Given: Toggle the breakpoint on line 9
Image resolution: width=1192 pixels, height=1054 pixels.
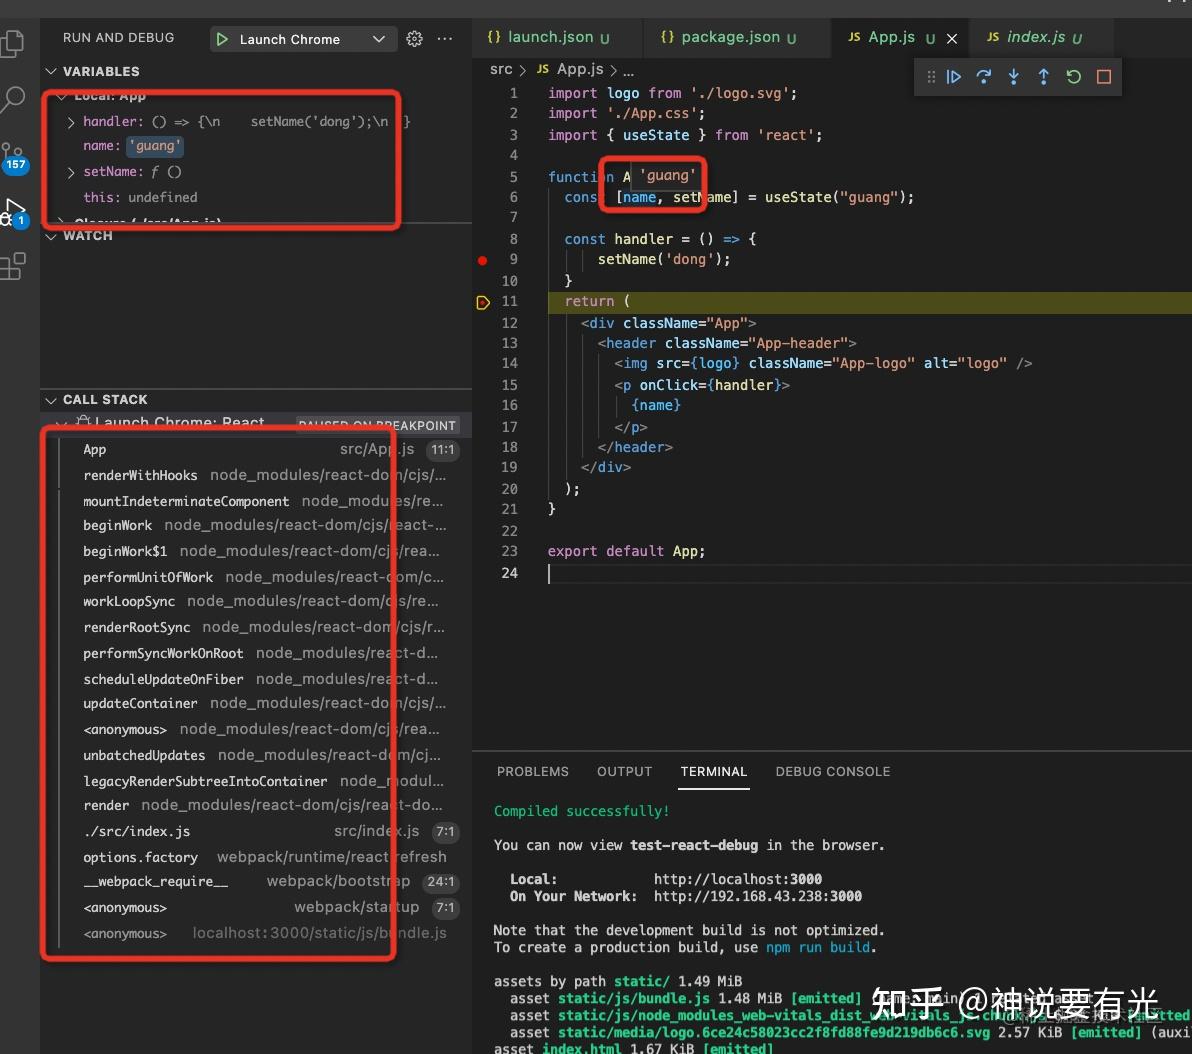Looking at the screenshot, I should (x=482, y=260).
